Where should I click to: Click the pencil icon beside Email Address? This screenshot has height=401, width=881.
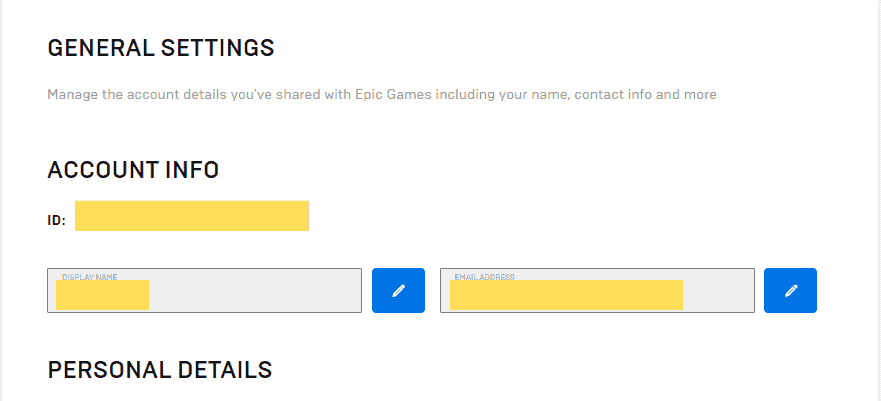(791, 290)
